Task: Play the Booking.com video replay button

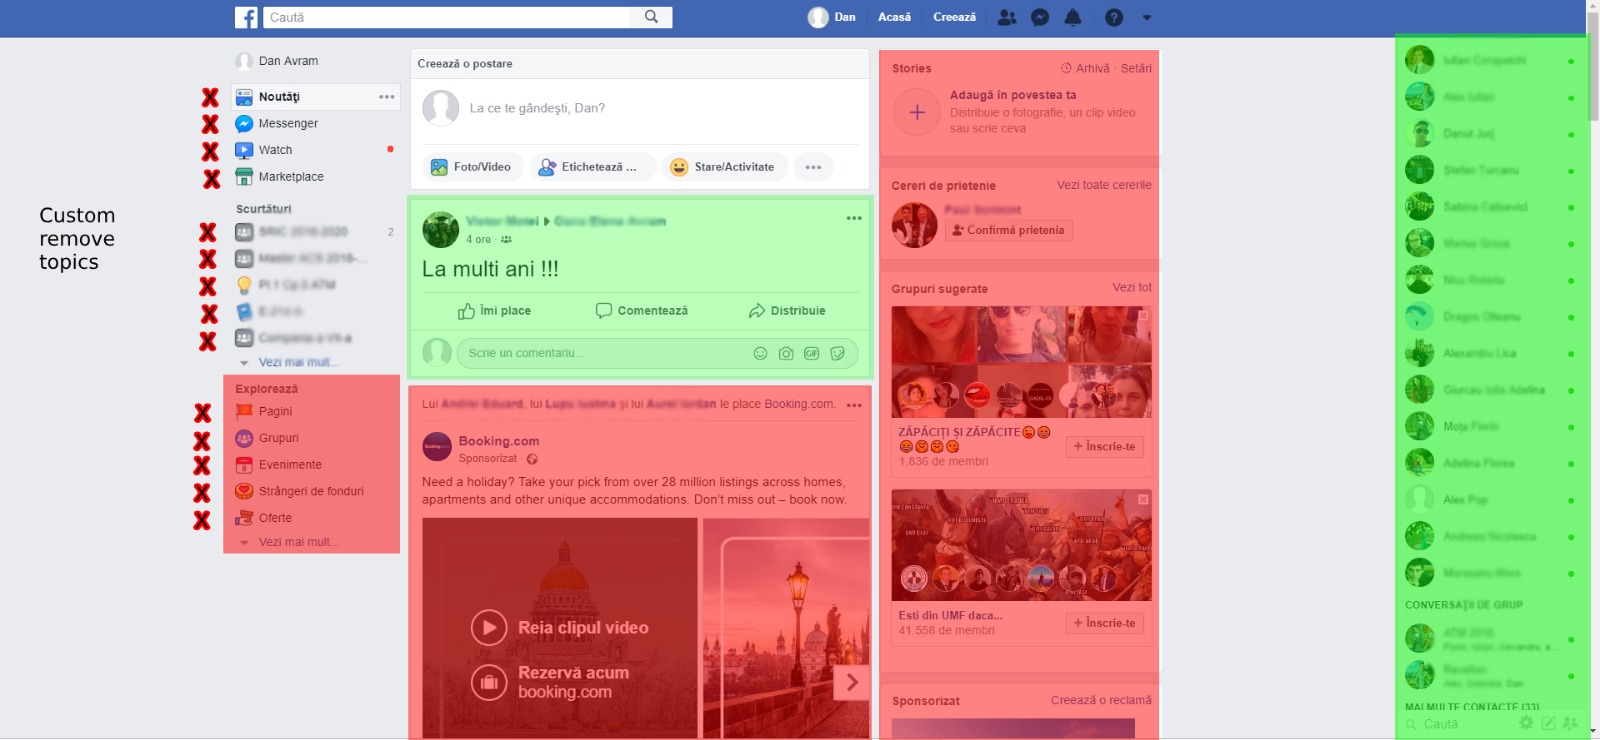Action: click(489, 628)
